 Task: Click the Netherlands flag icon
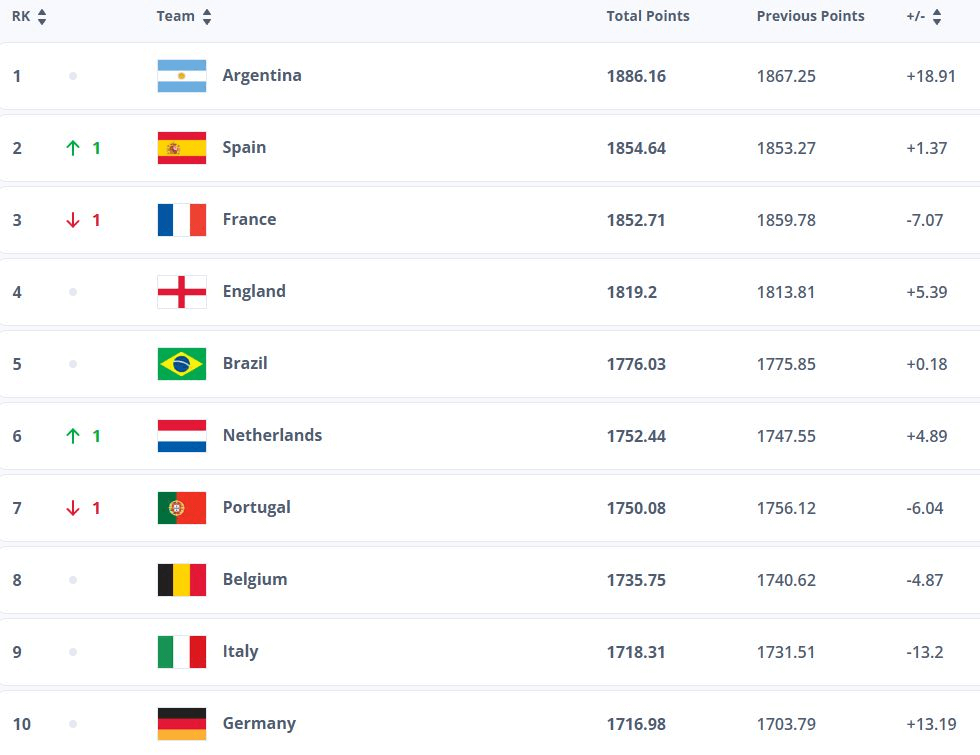(182, 436)
